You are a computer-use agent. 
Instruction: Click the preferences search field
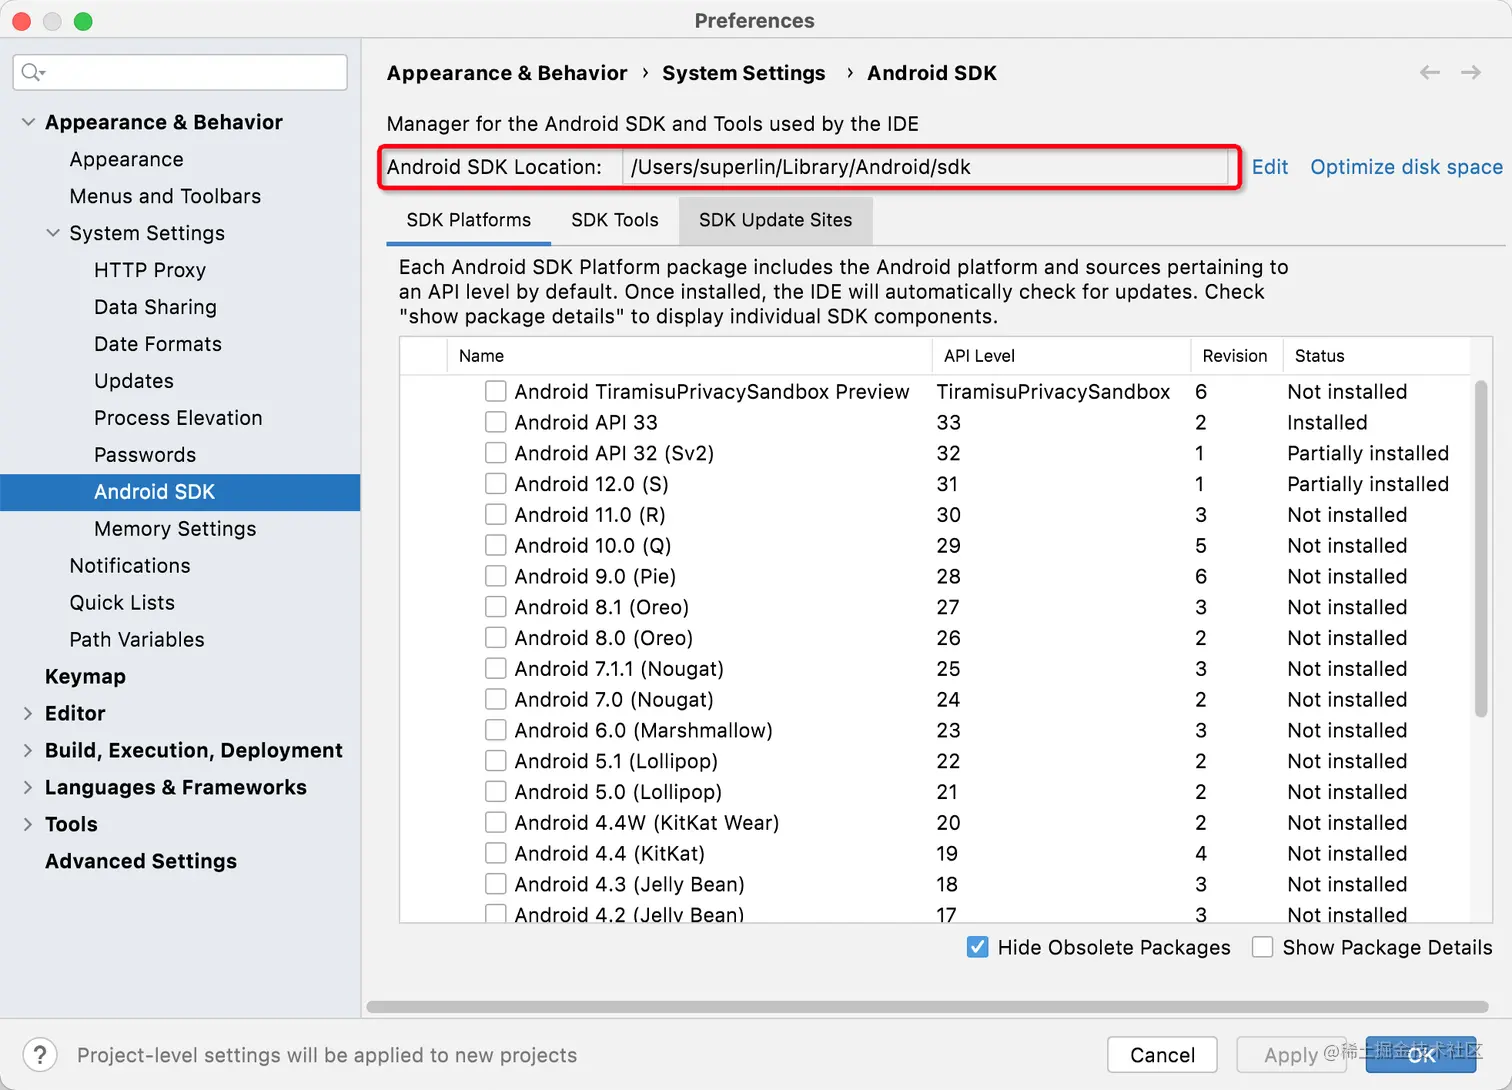(x=180, y=72)
